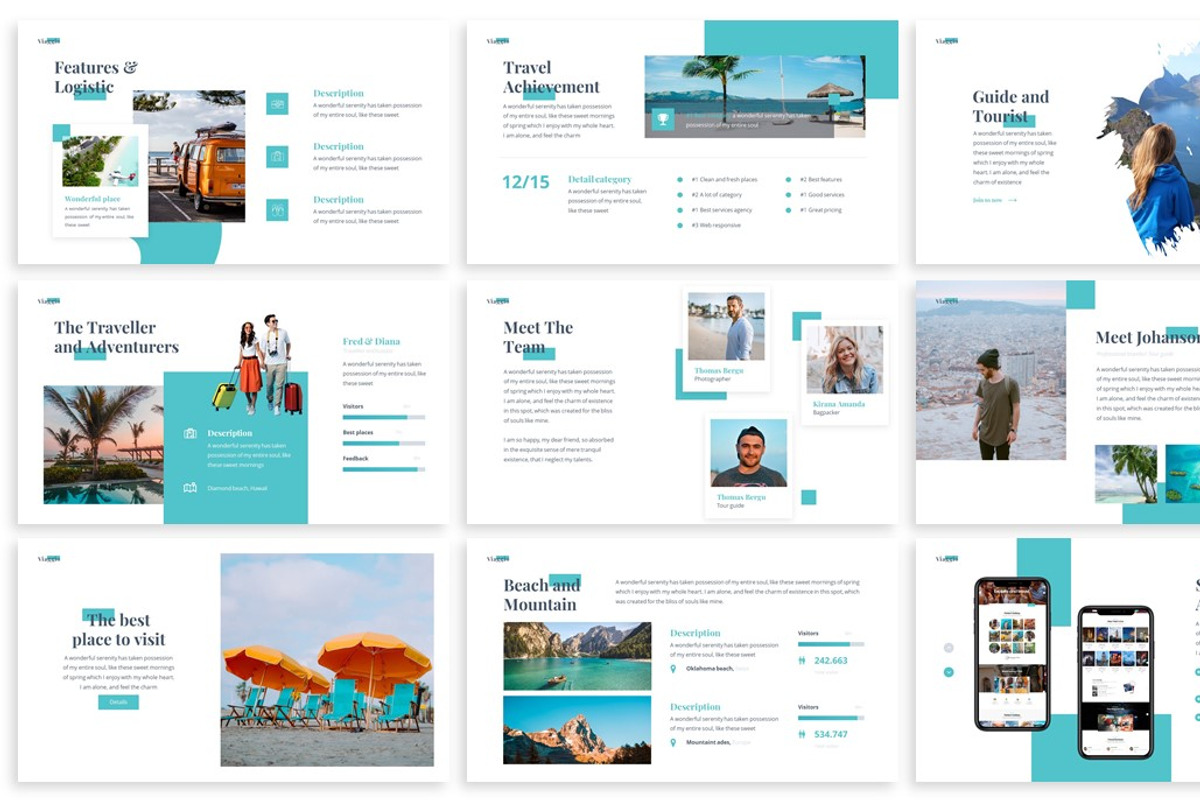Click the location pin beside Mountaint ades
1200x800 pixels.
(x=674, y=742)
